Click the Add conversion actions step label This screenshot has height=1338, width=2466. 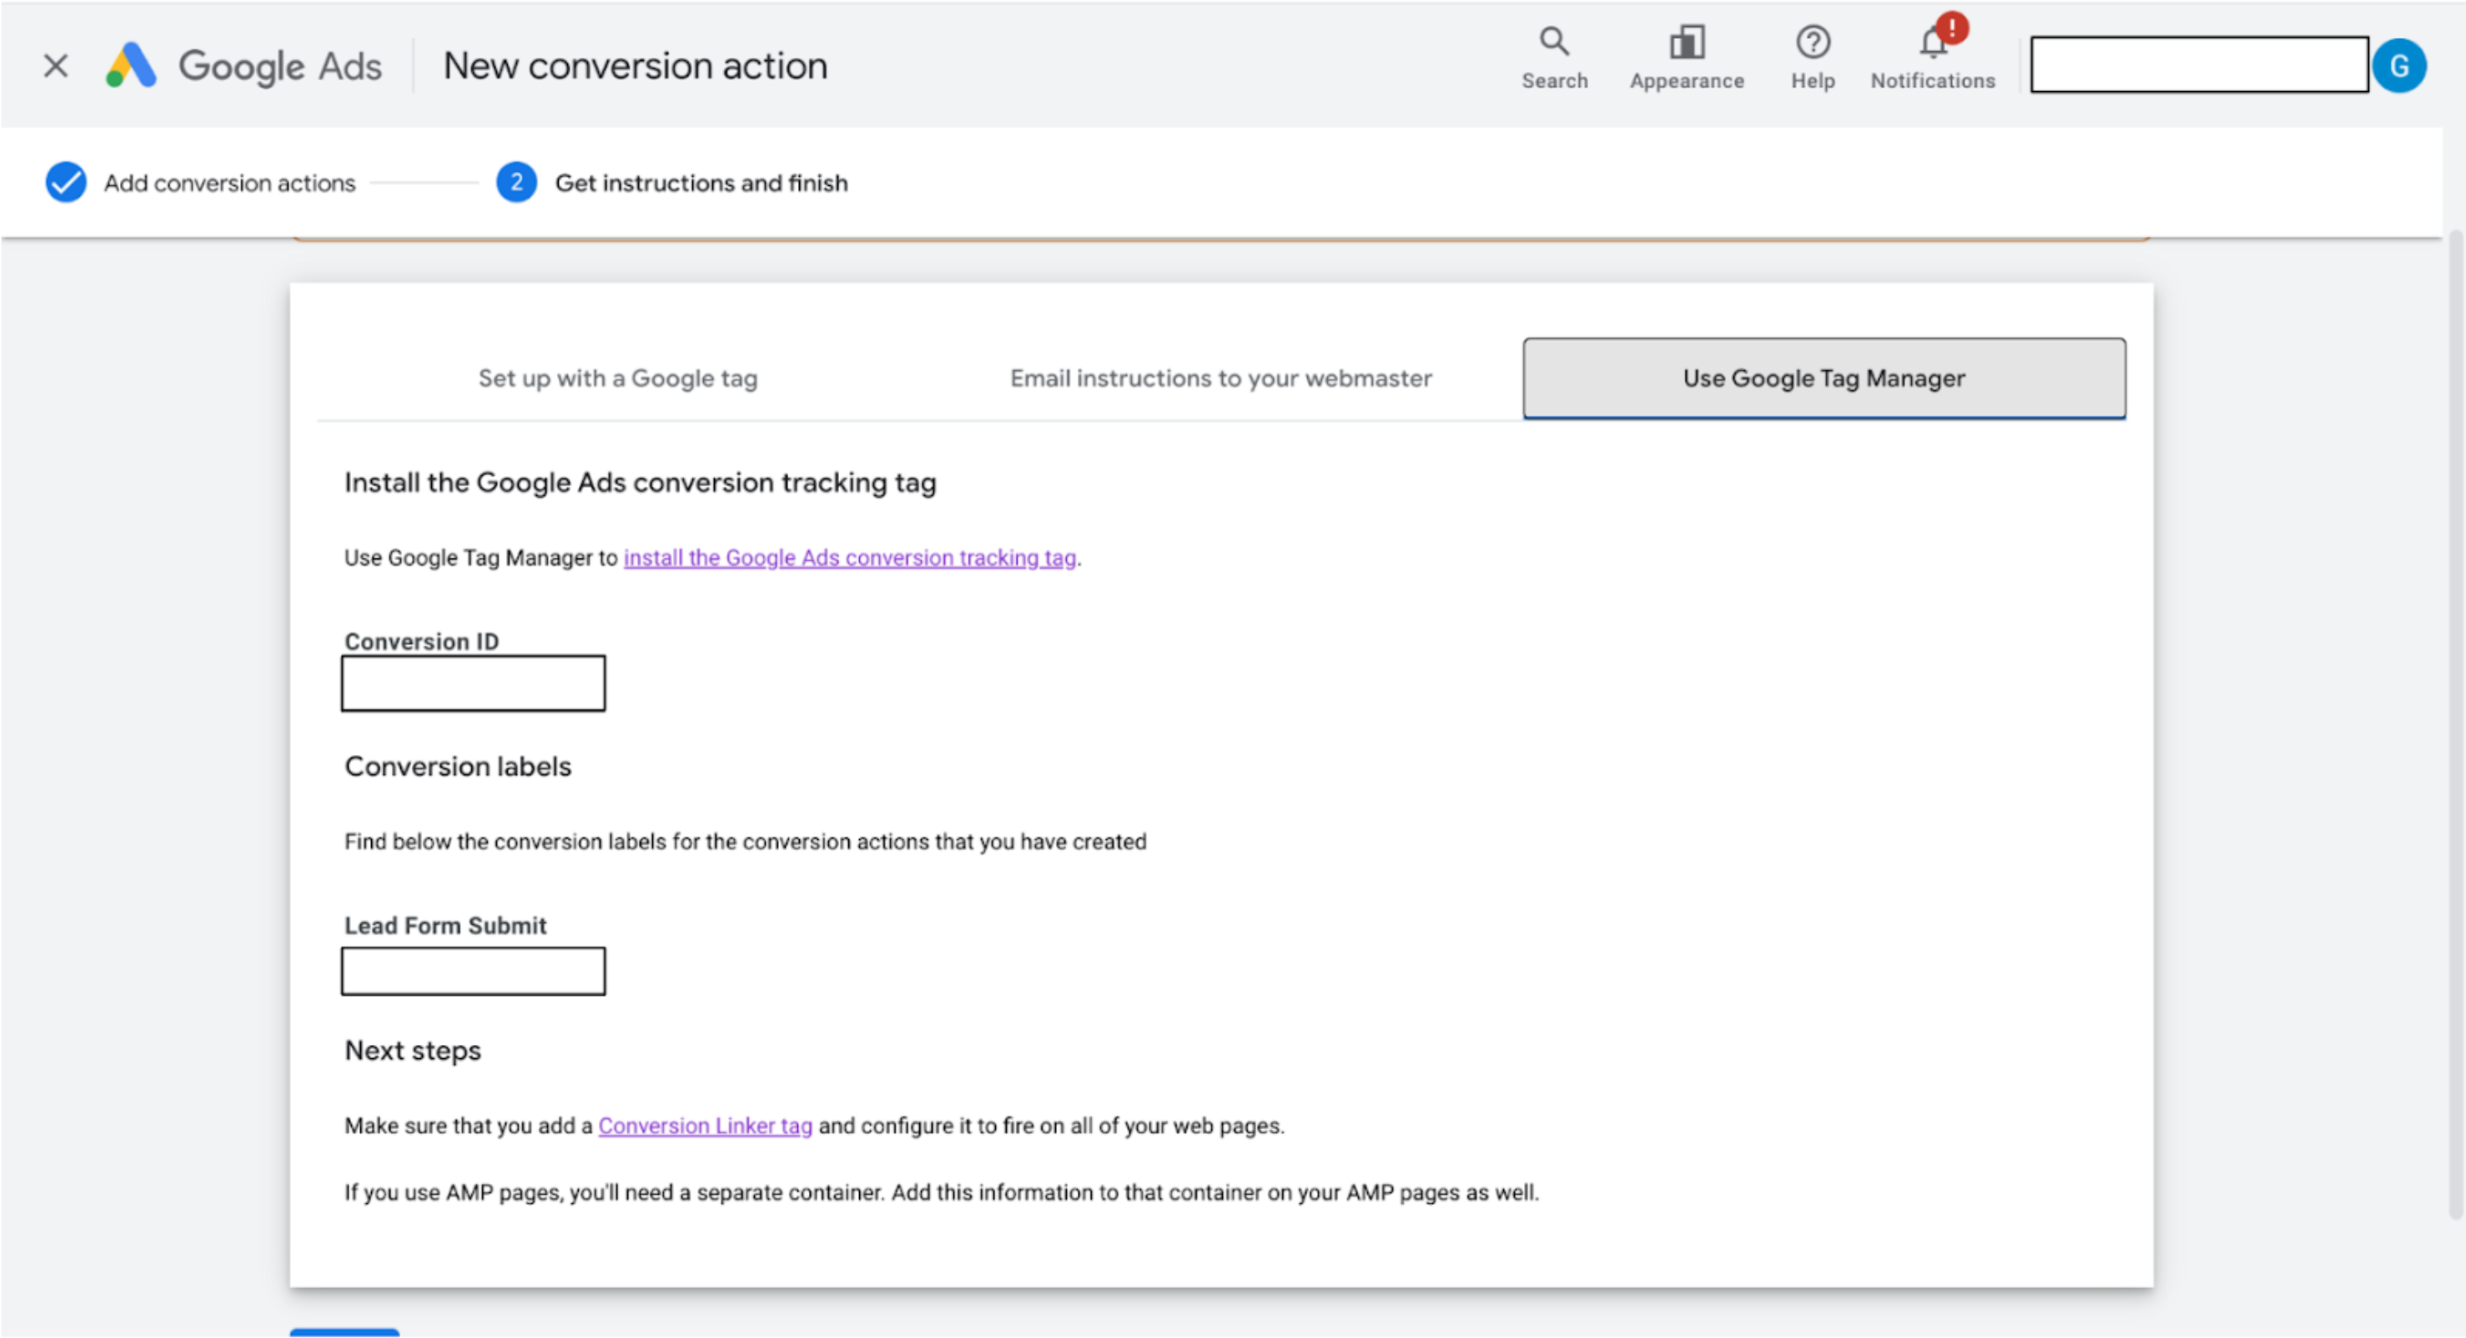[229, 183]
